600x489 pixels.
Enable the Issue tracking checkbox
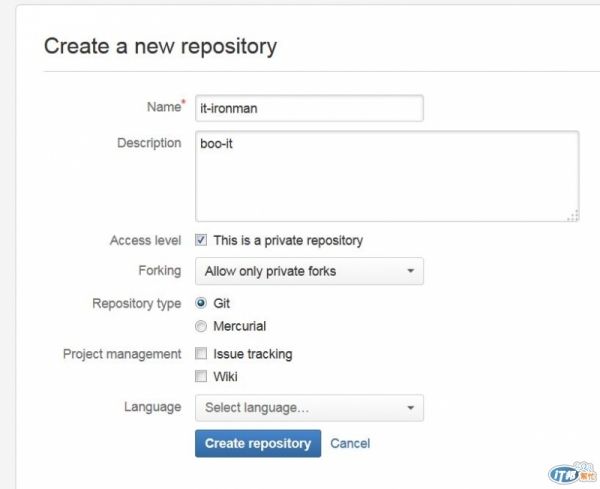point(201,354)
